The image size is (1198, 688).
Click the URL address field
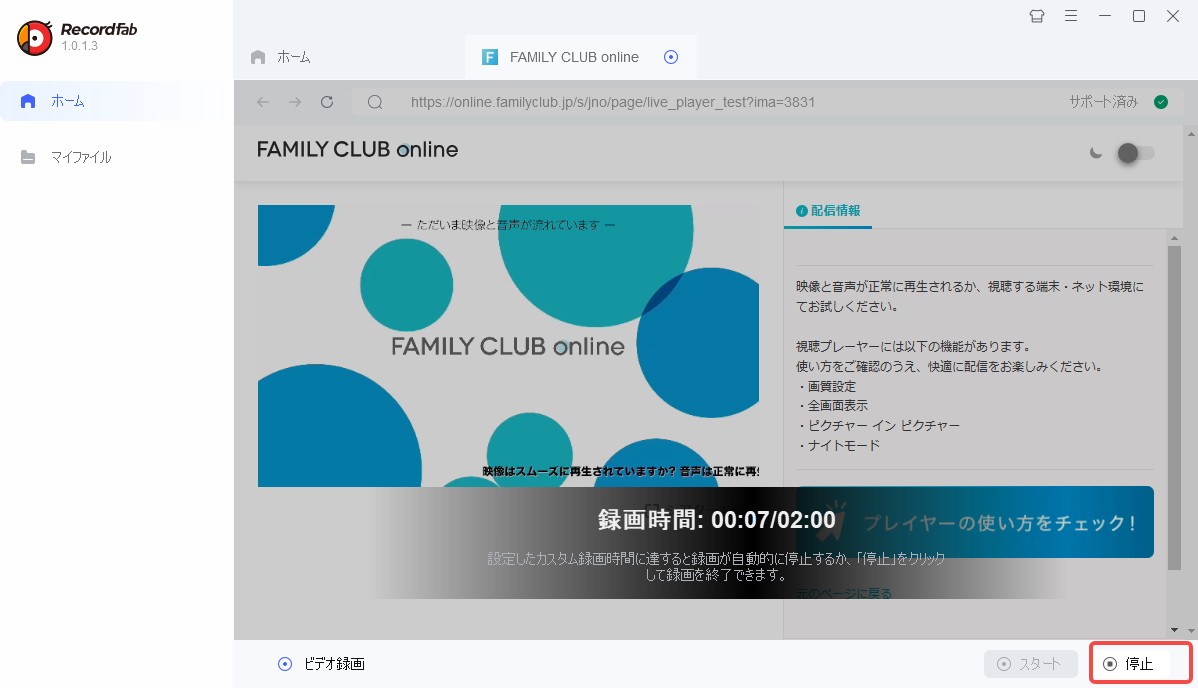point(613,102)
